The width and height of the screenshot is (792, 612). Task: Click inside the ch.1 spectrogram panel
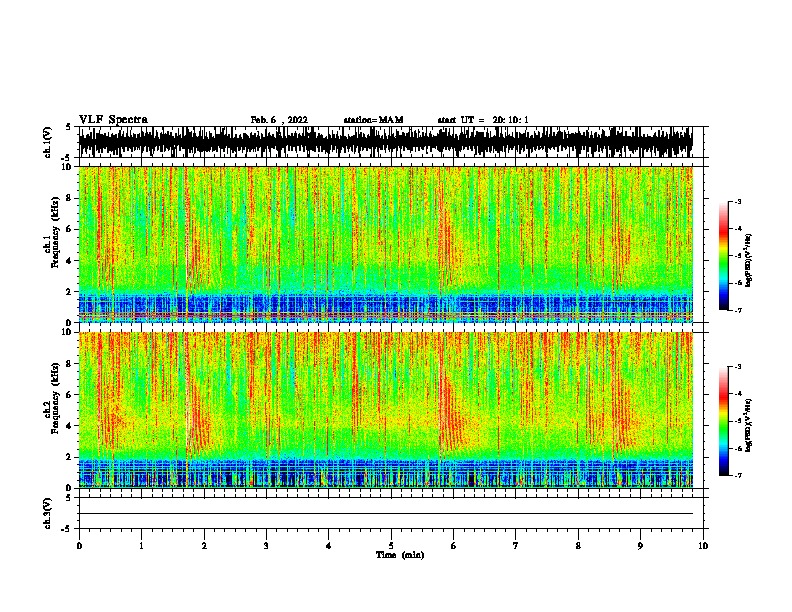click(x=385, y=244)
